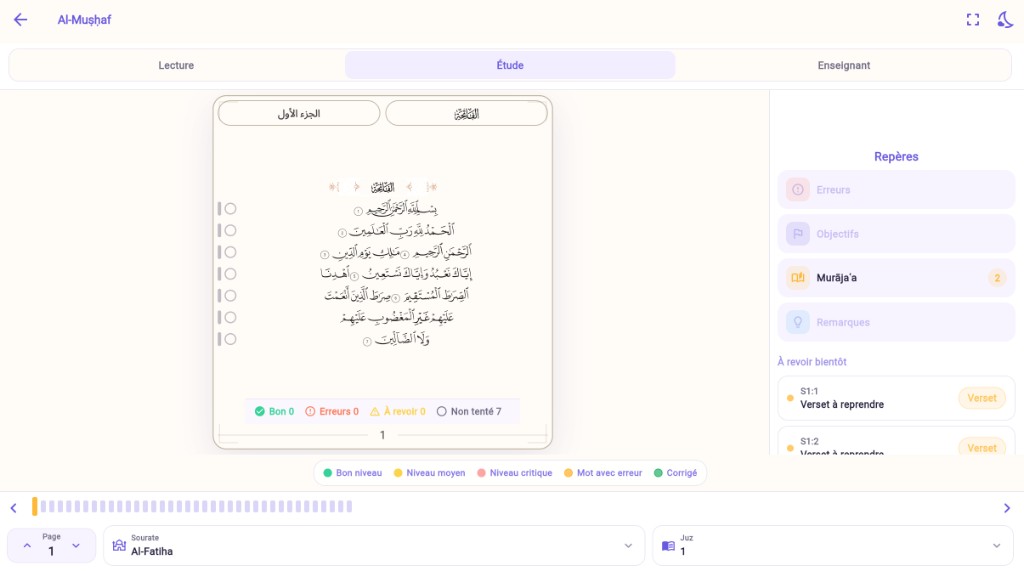The height and width of the screenshot is (571, 1024).
Task: Open the Remarques repère
Action: pyautogui.click(x=896, y=322)
